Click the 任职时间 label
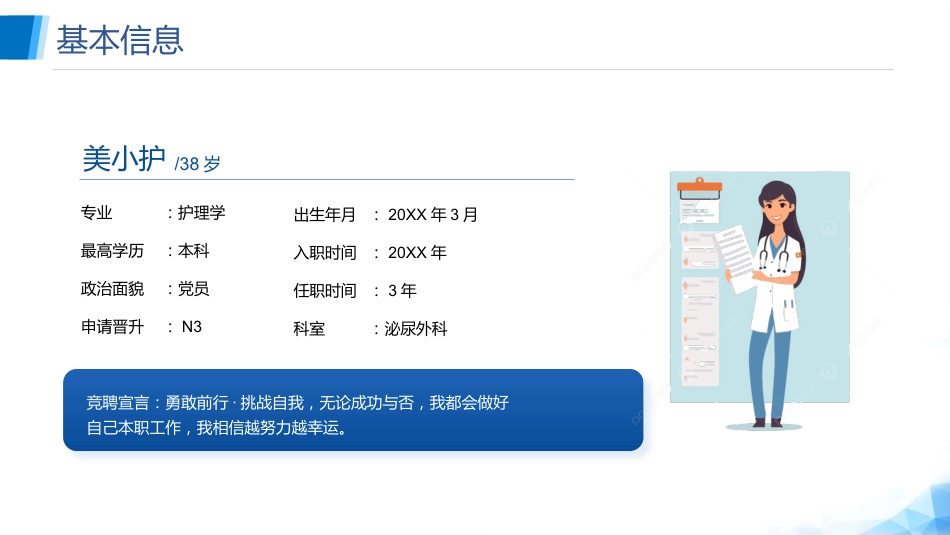 click(x=325, y=291)
